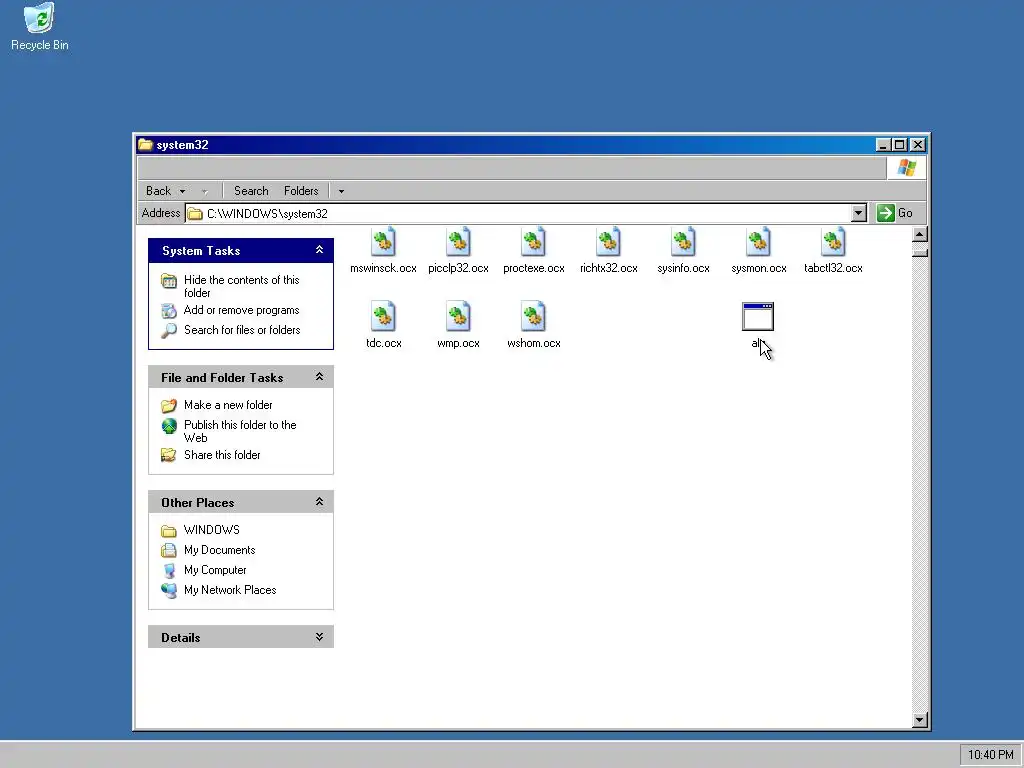Click the My Network Places icon

(x=169, y=590)
